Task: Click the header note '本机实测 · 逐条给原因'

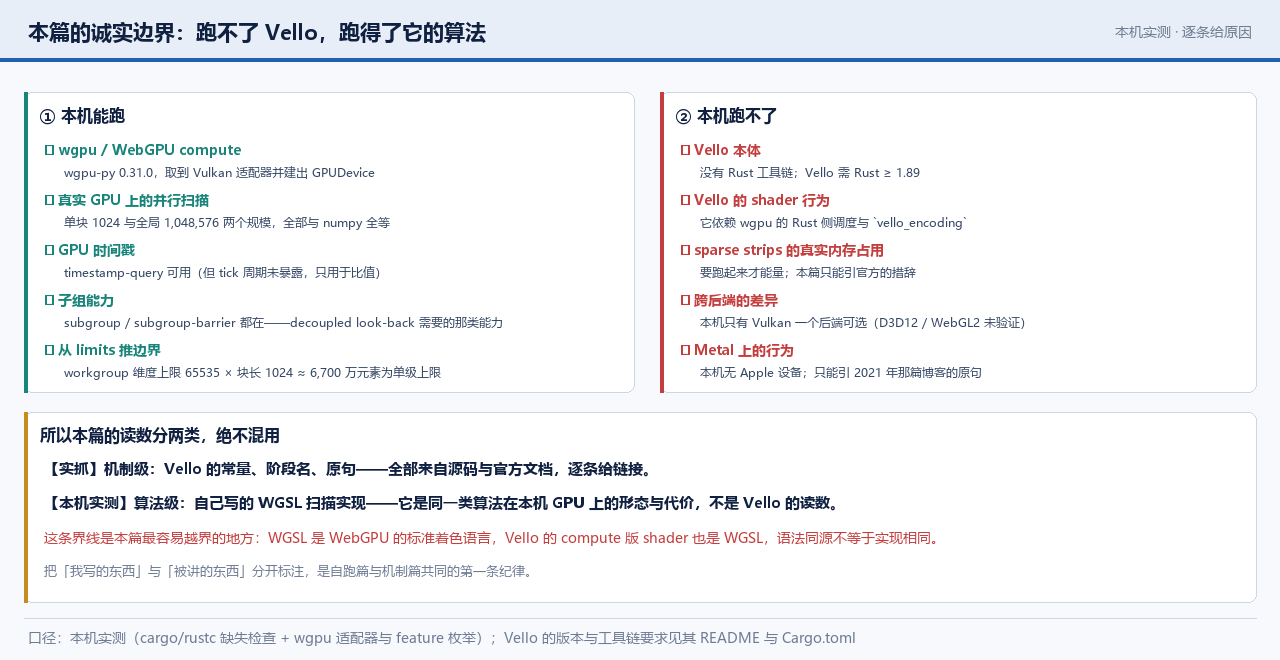Action: tap(1183, 32)
